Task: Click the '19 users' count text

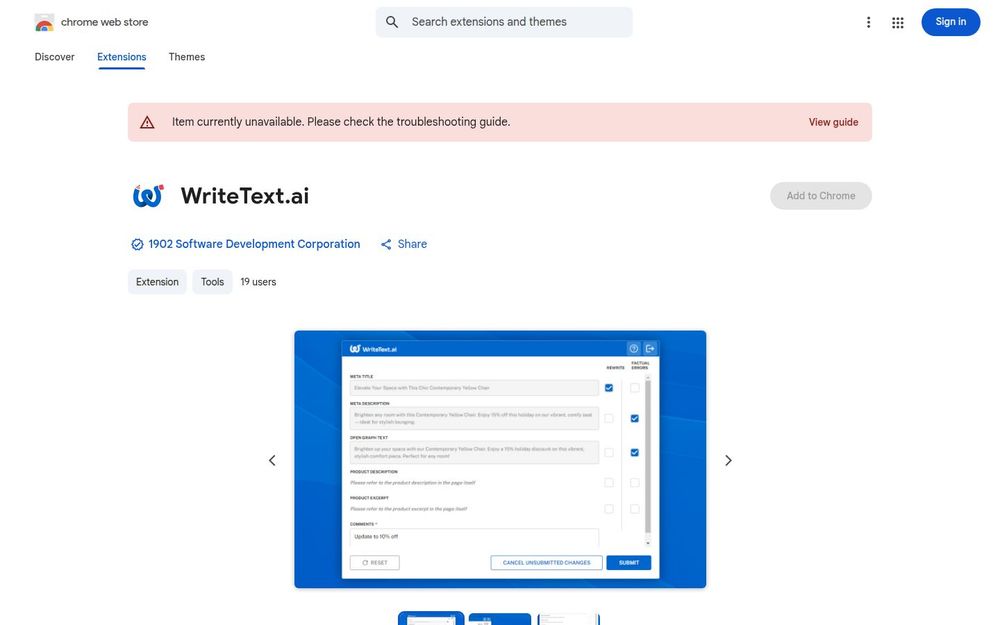Action: click(258, 282)
